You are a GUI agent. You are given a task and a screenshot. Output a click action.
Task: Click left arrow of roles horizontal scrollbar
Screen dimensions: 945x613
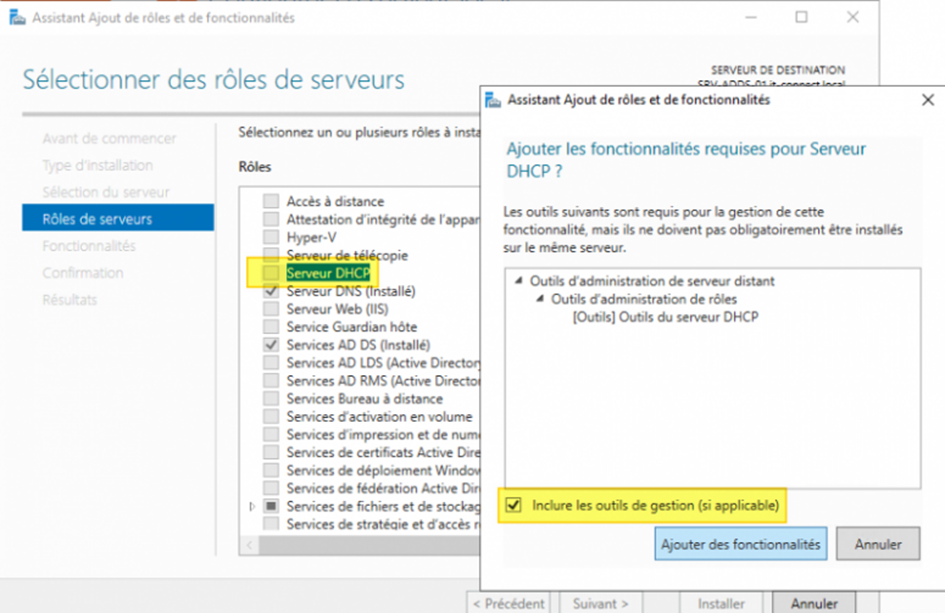click(250, 545)
